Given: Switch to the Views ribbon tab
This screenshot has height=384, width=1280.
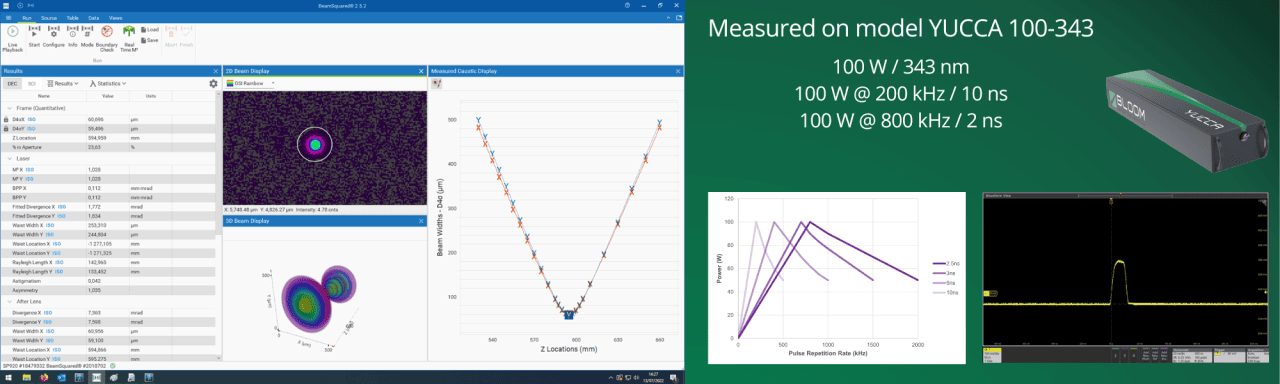Looking at the screenshot, I should pyautogui.click(x=116, y=17).
